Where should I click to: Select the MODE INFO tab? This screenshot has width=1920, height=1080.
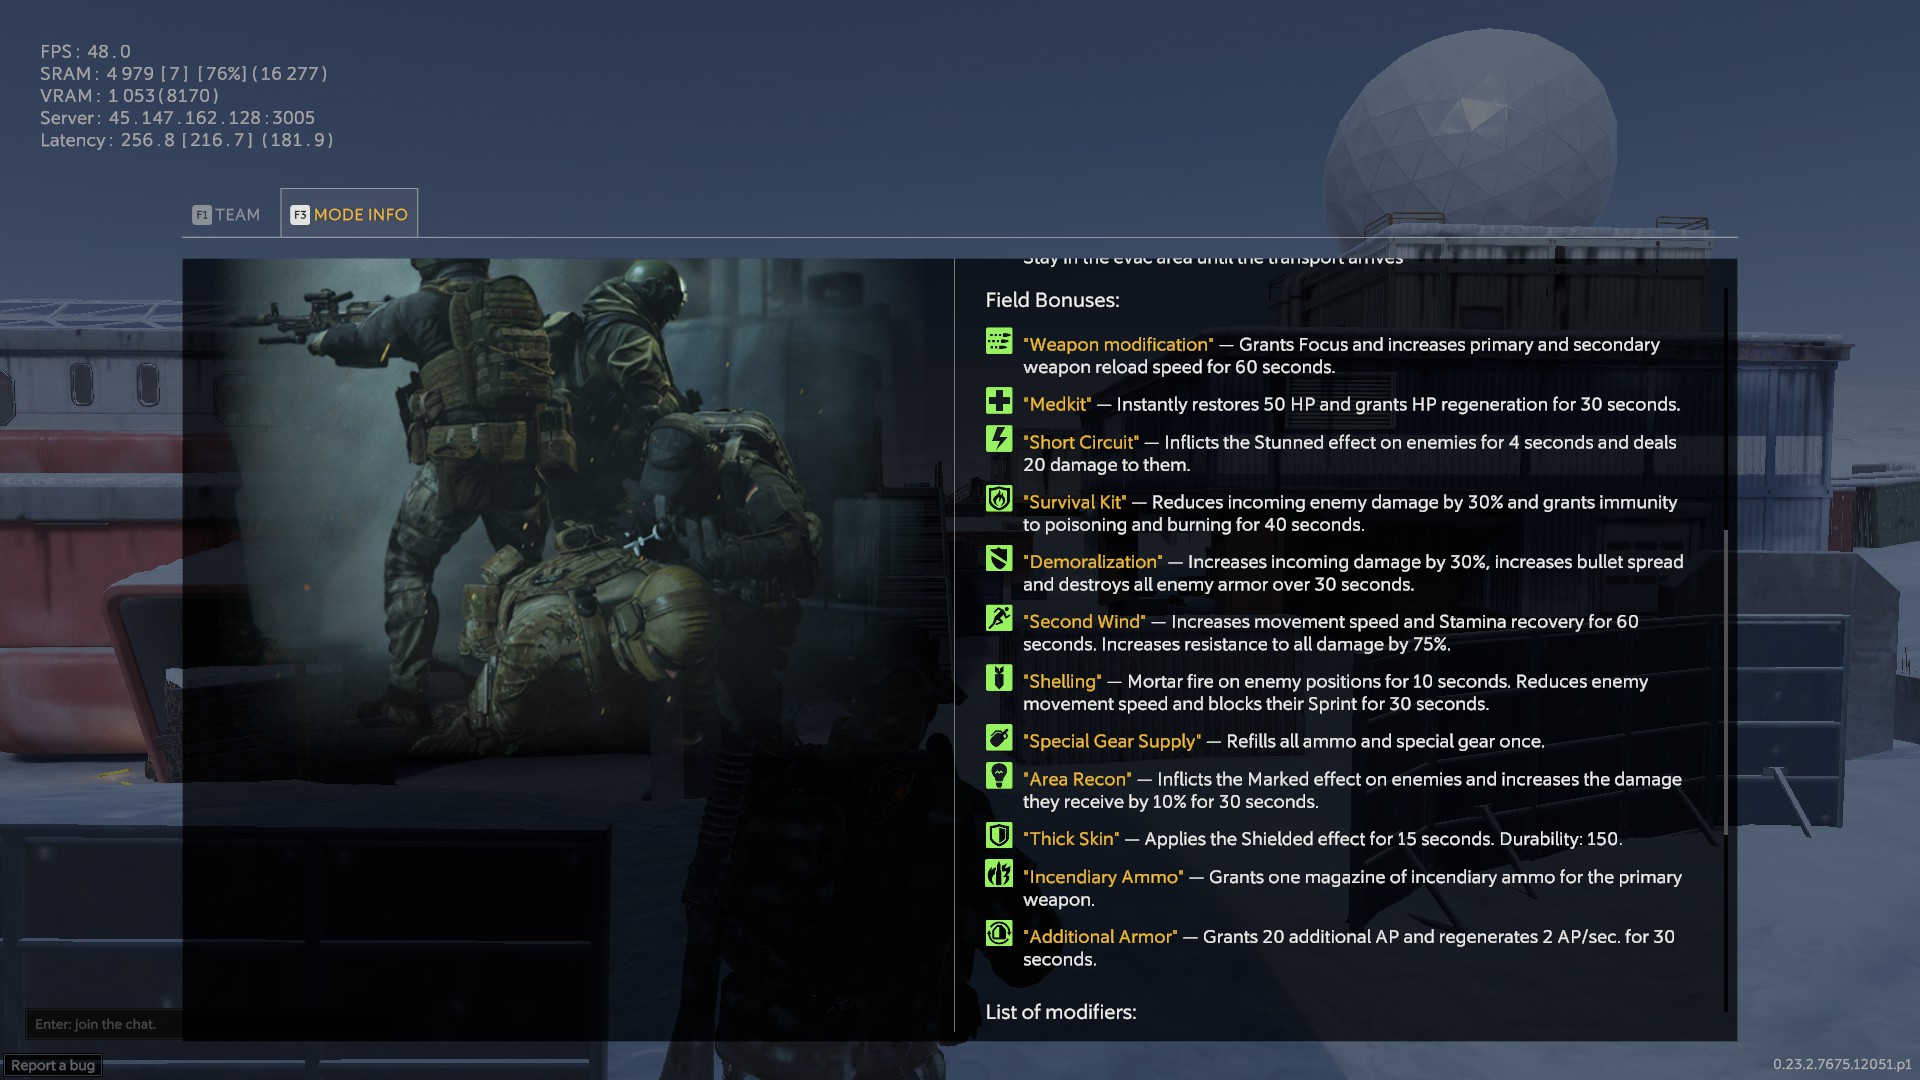(349, 215)
